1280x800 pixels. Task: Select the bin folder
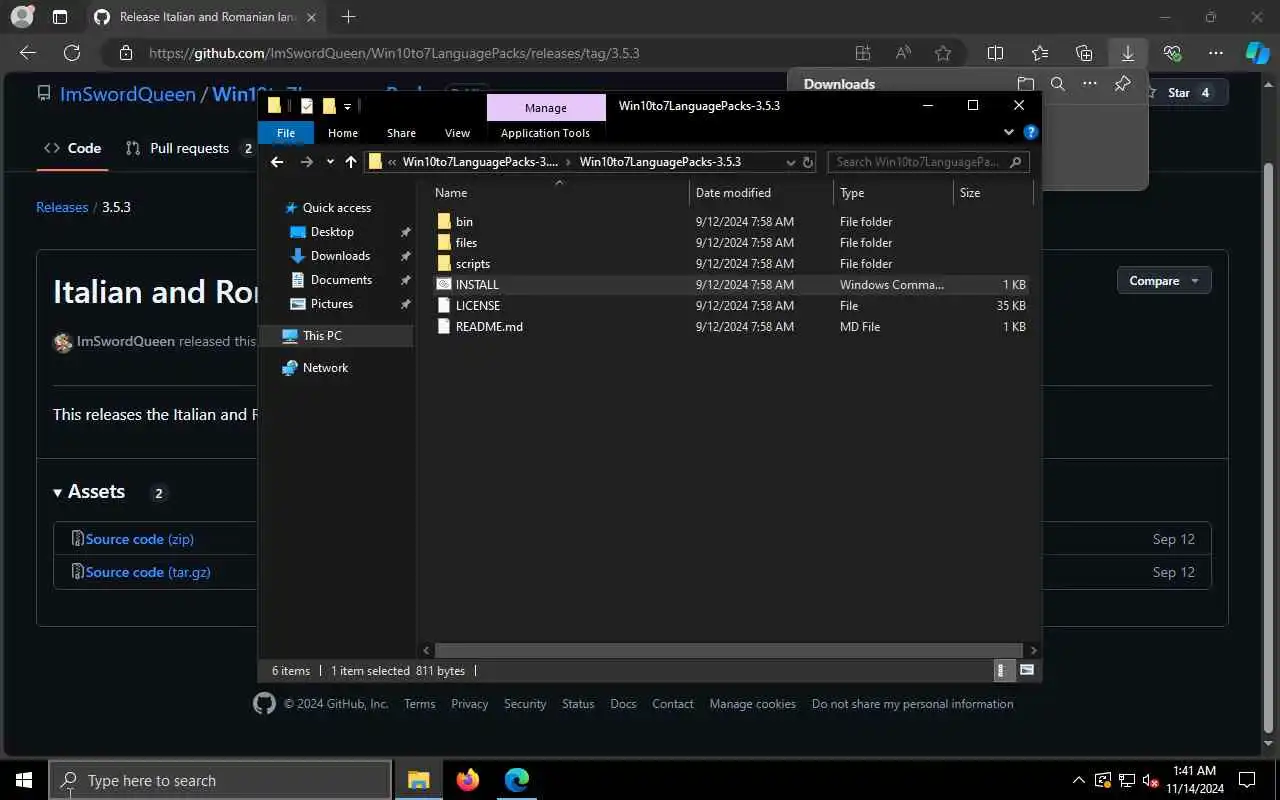464,222
